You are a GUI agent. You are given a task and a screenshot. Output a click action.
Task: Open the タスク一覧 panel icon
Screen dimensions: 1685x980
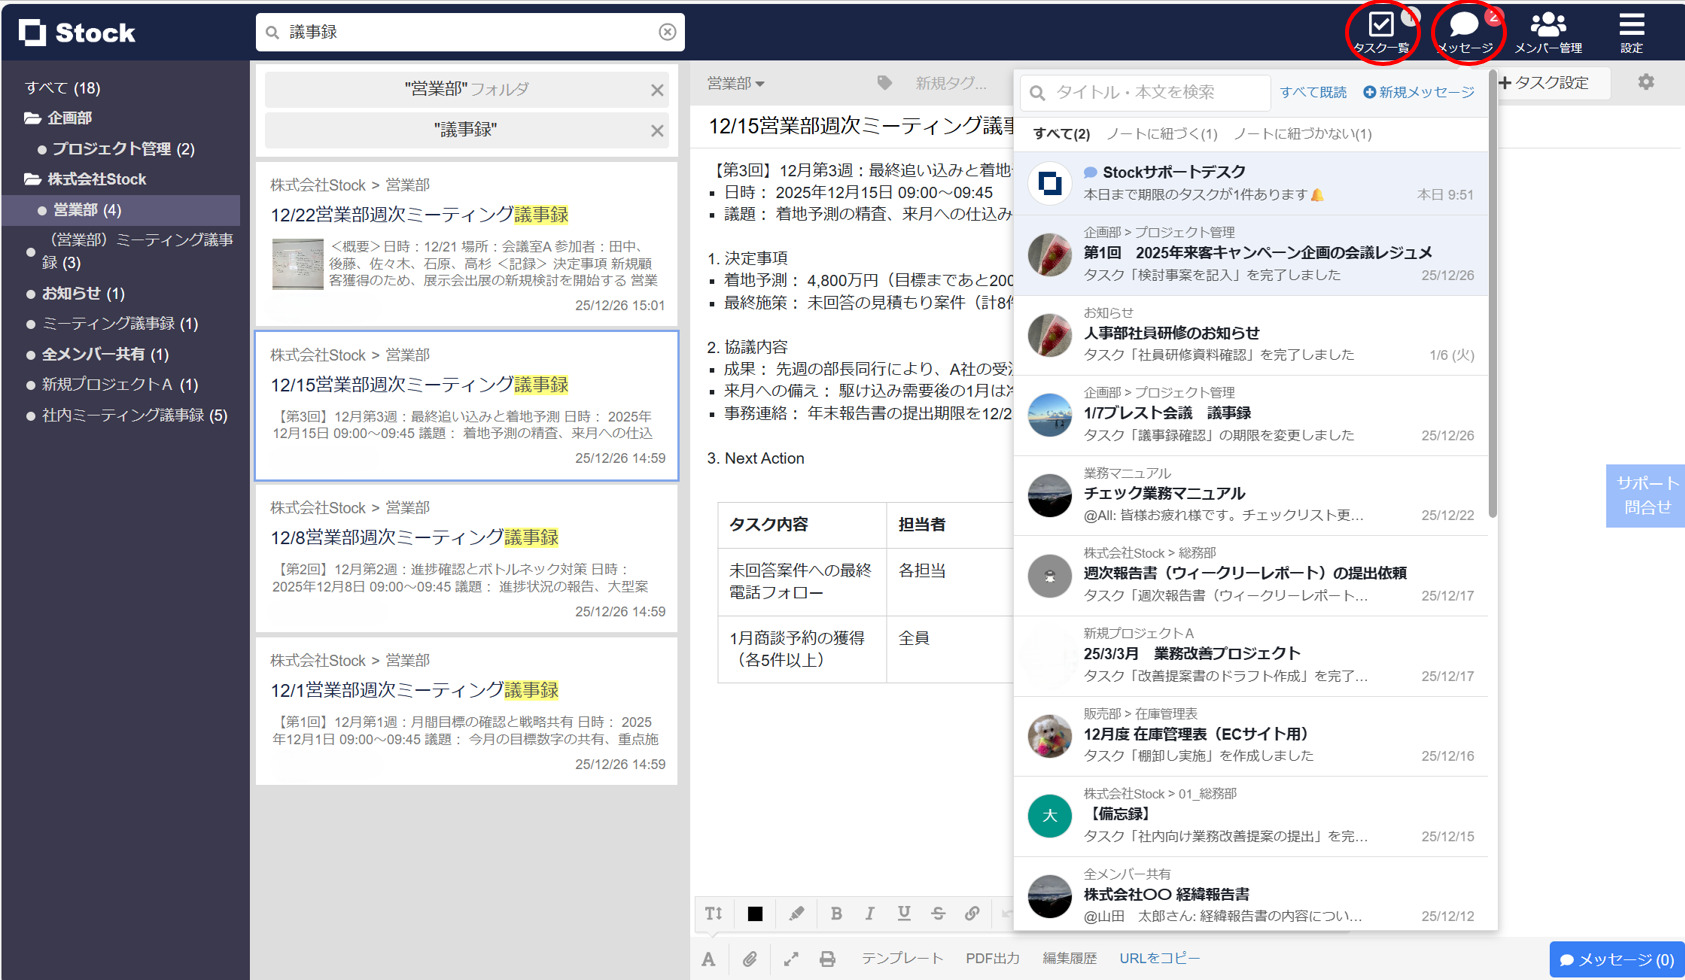tap(1381, 30)
